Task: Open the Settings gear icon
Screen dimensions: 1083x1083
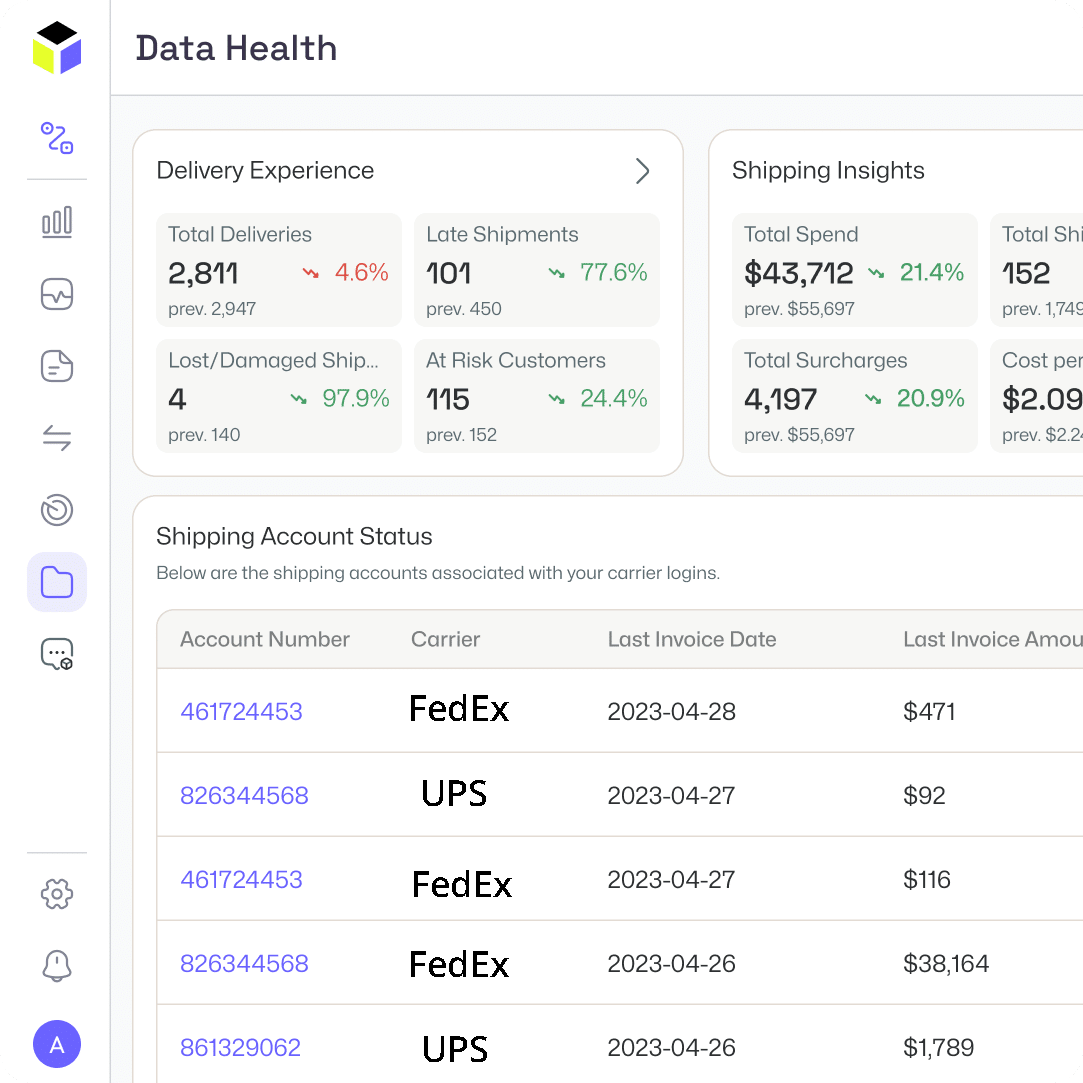Action: (x=57, y=894)
